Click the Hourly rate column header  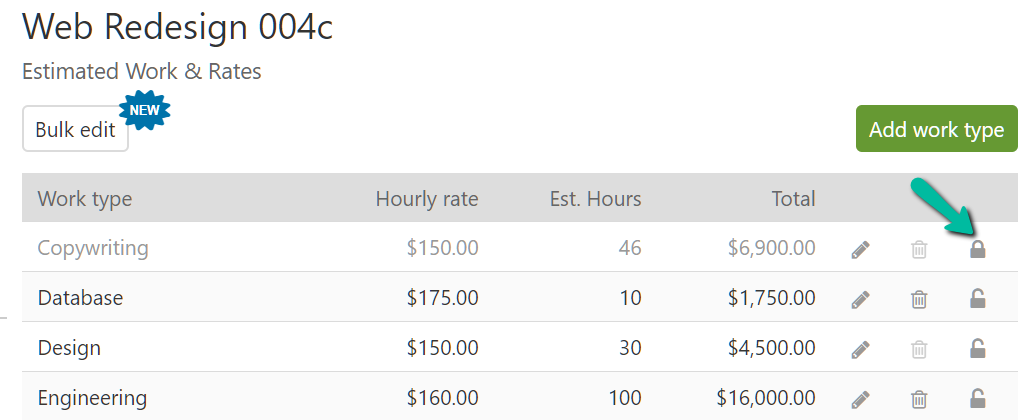[x=427, y=199]
